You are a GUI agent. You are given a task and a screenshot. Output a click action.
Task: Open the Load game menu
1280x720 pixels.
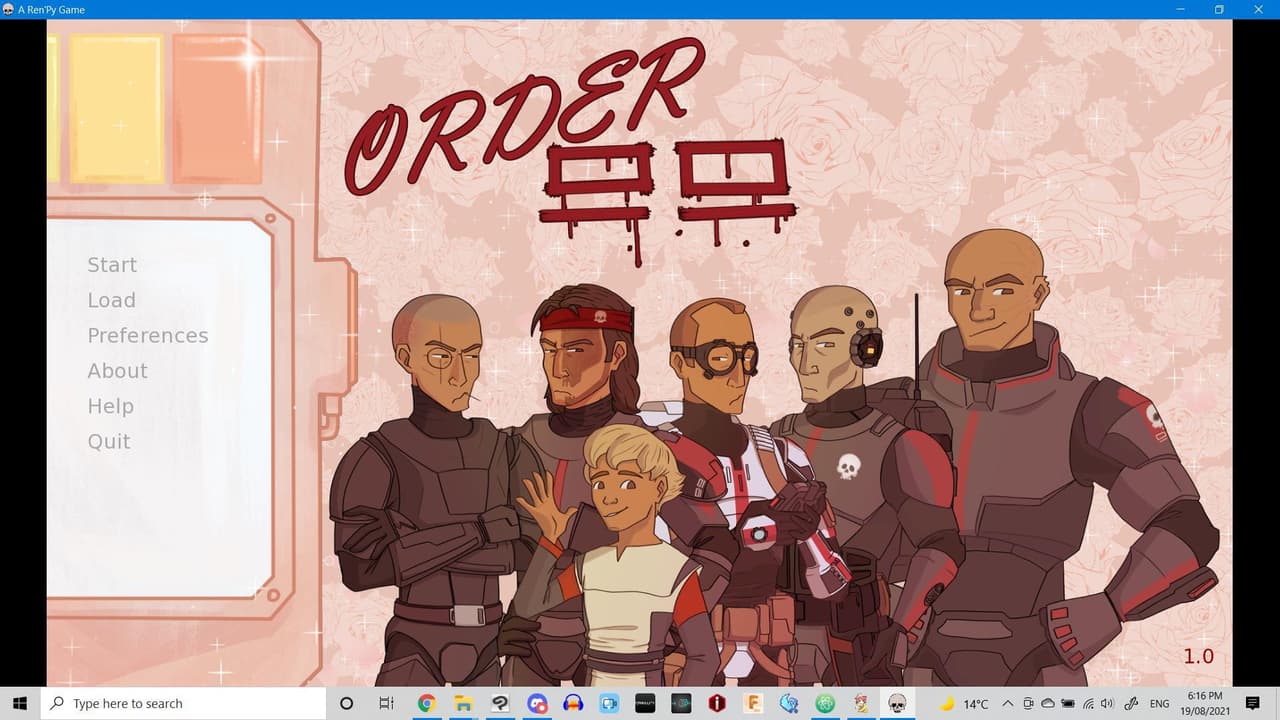coord(111,300)
